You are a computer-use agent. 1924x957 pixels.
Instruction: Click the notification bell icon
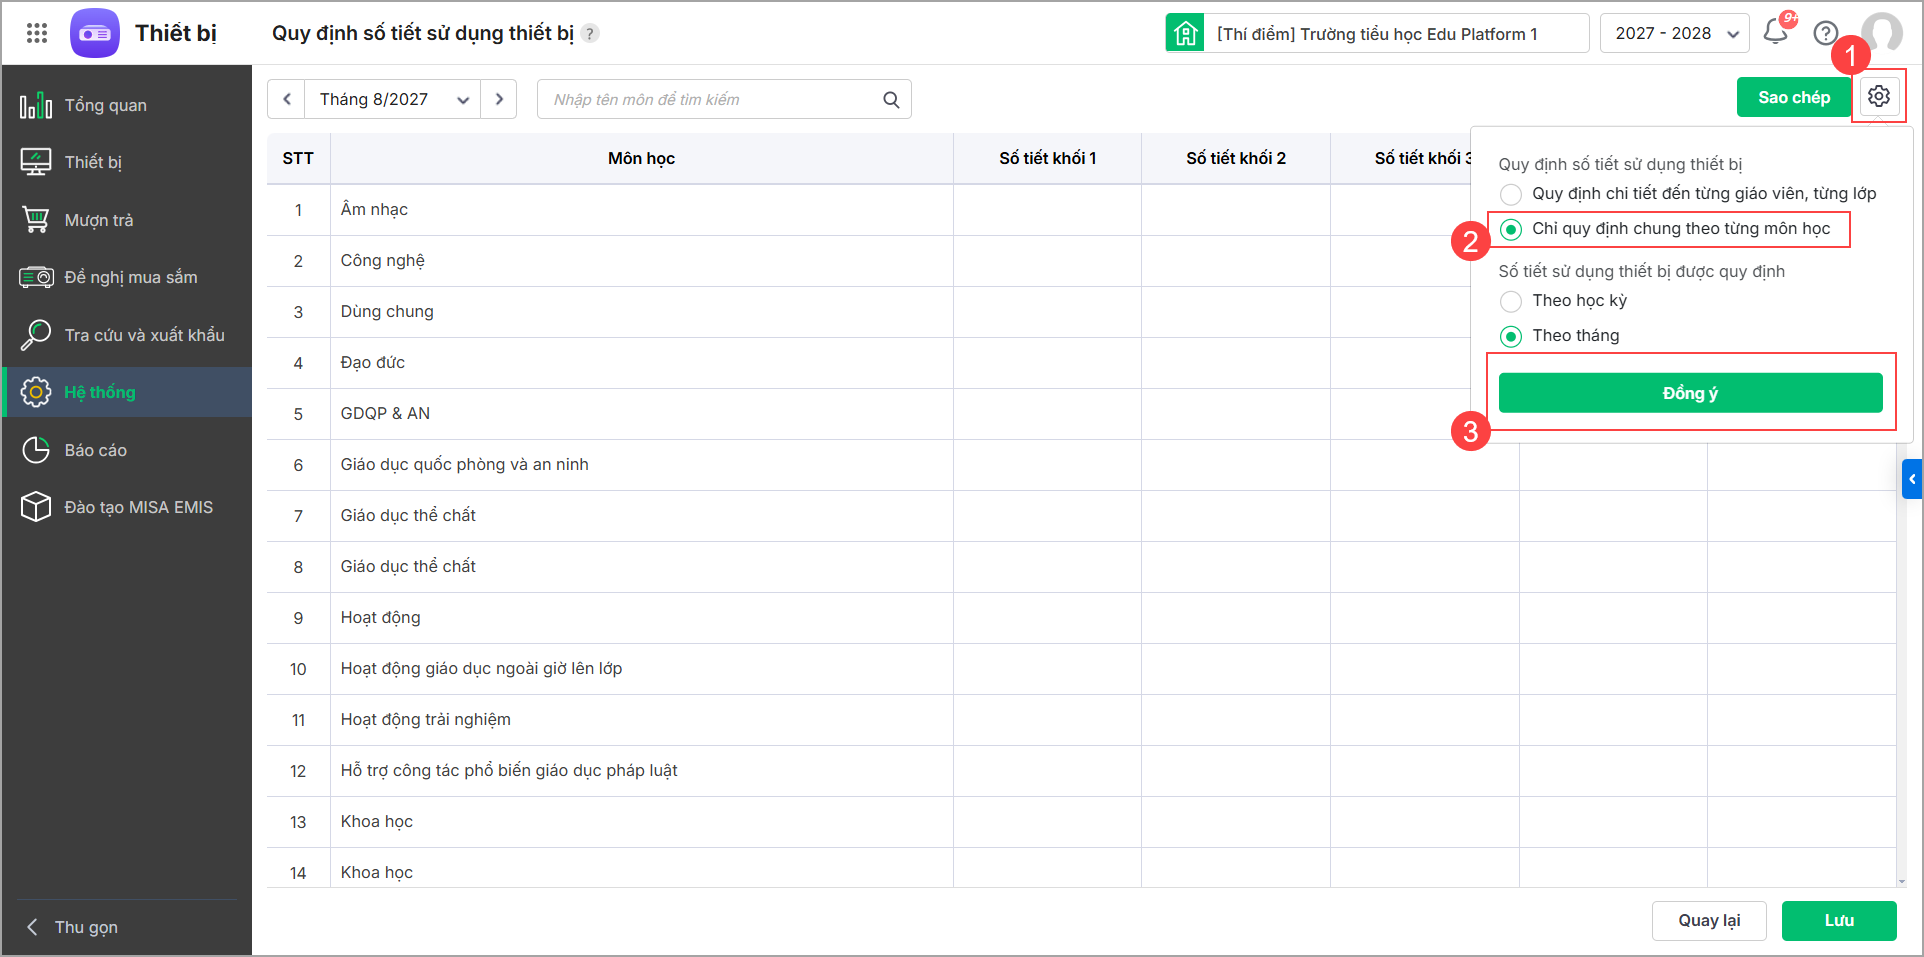(1776, 32)
